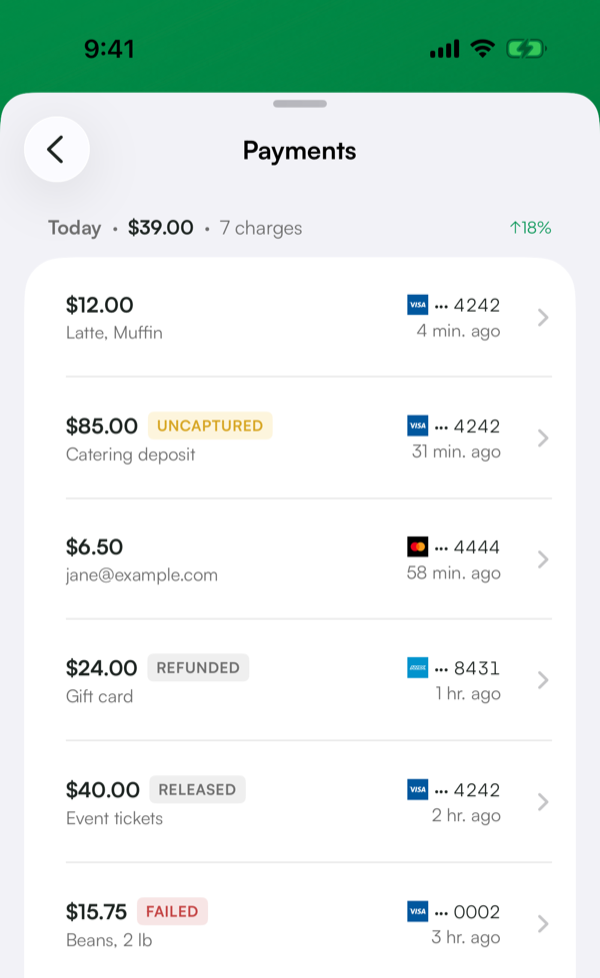Click the Visa icon on $85.00 Catering deposit
The width and height of the screenshot is (600, 978).
point(417,426)
